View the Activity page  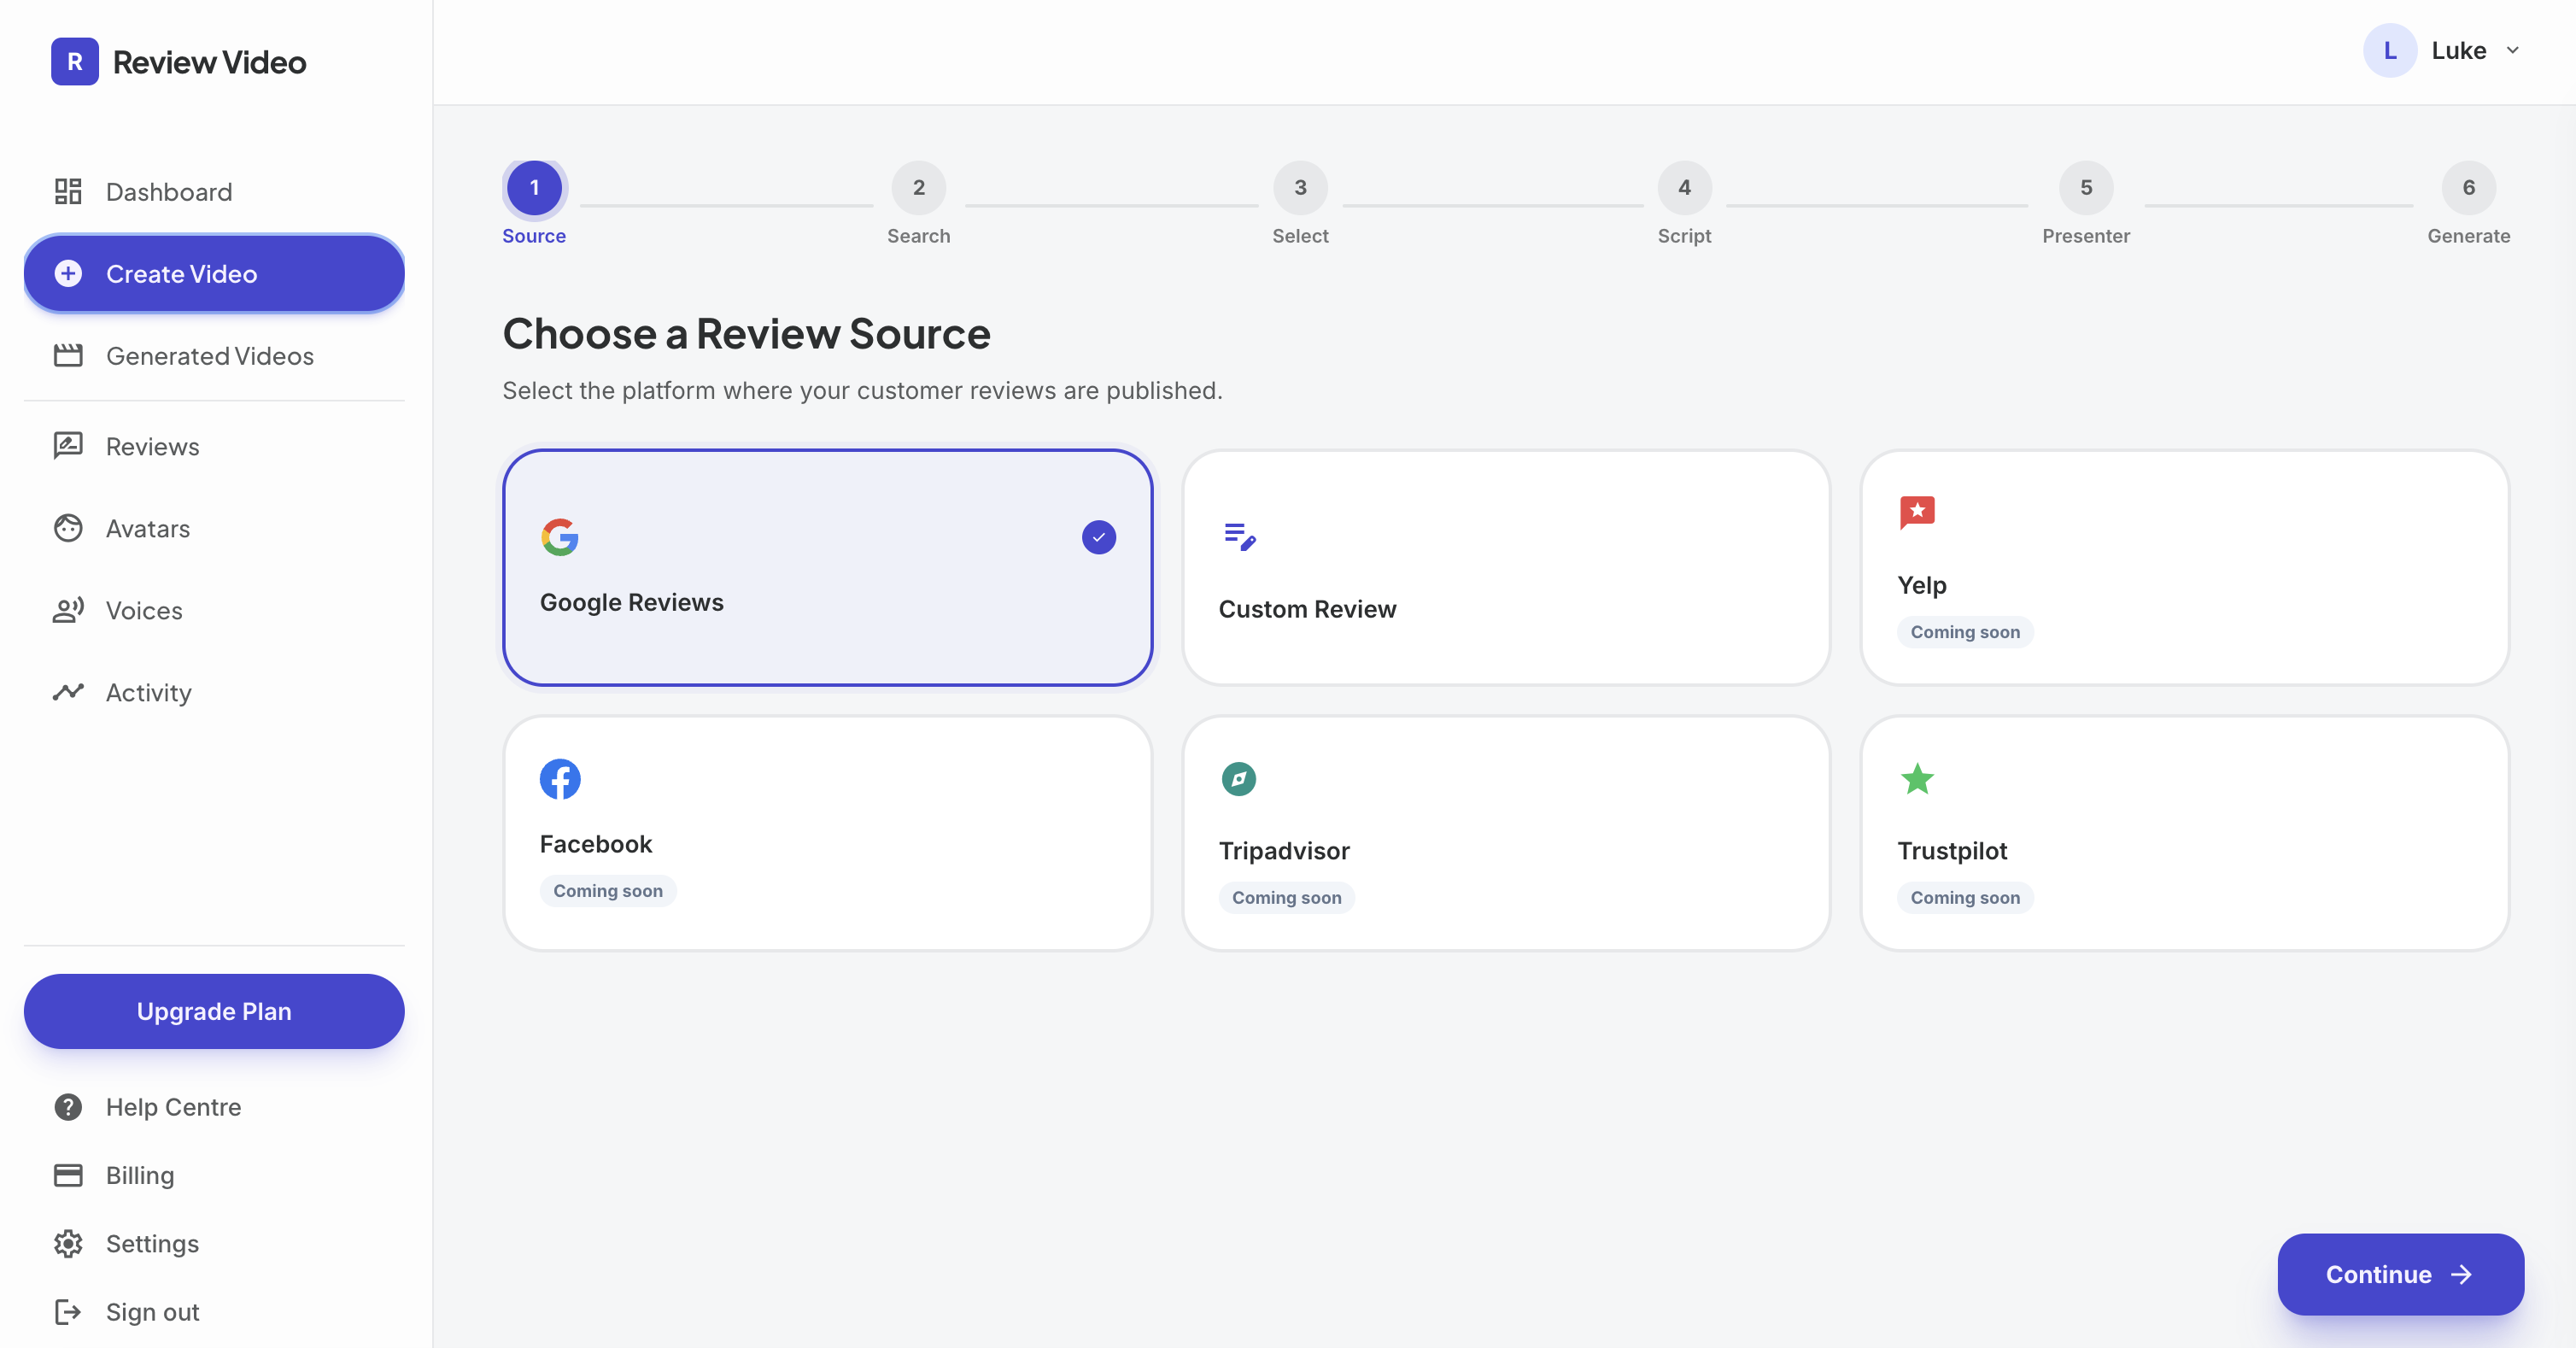(x=214, y=692)
